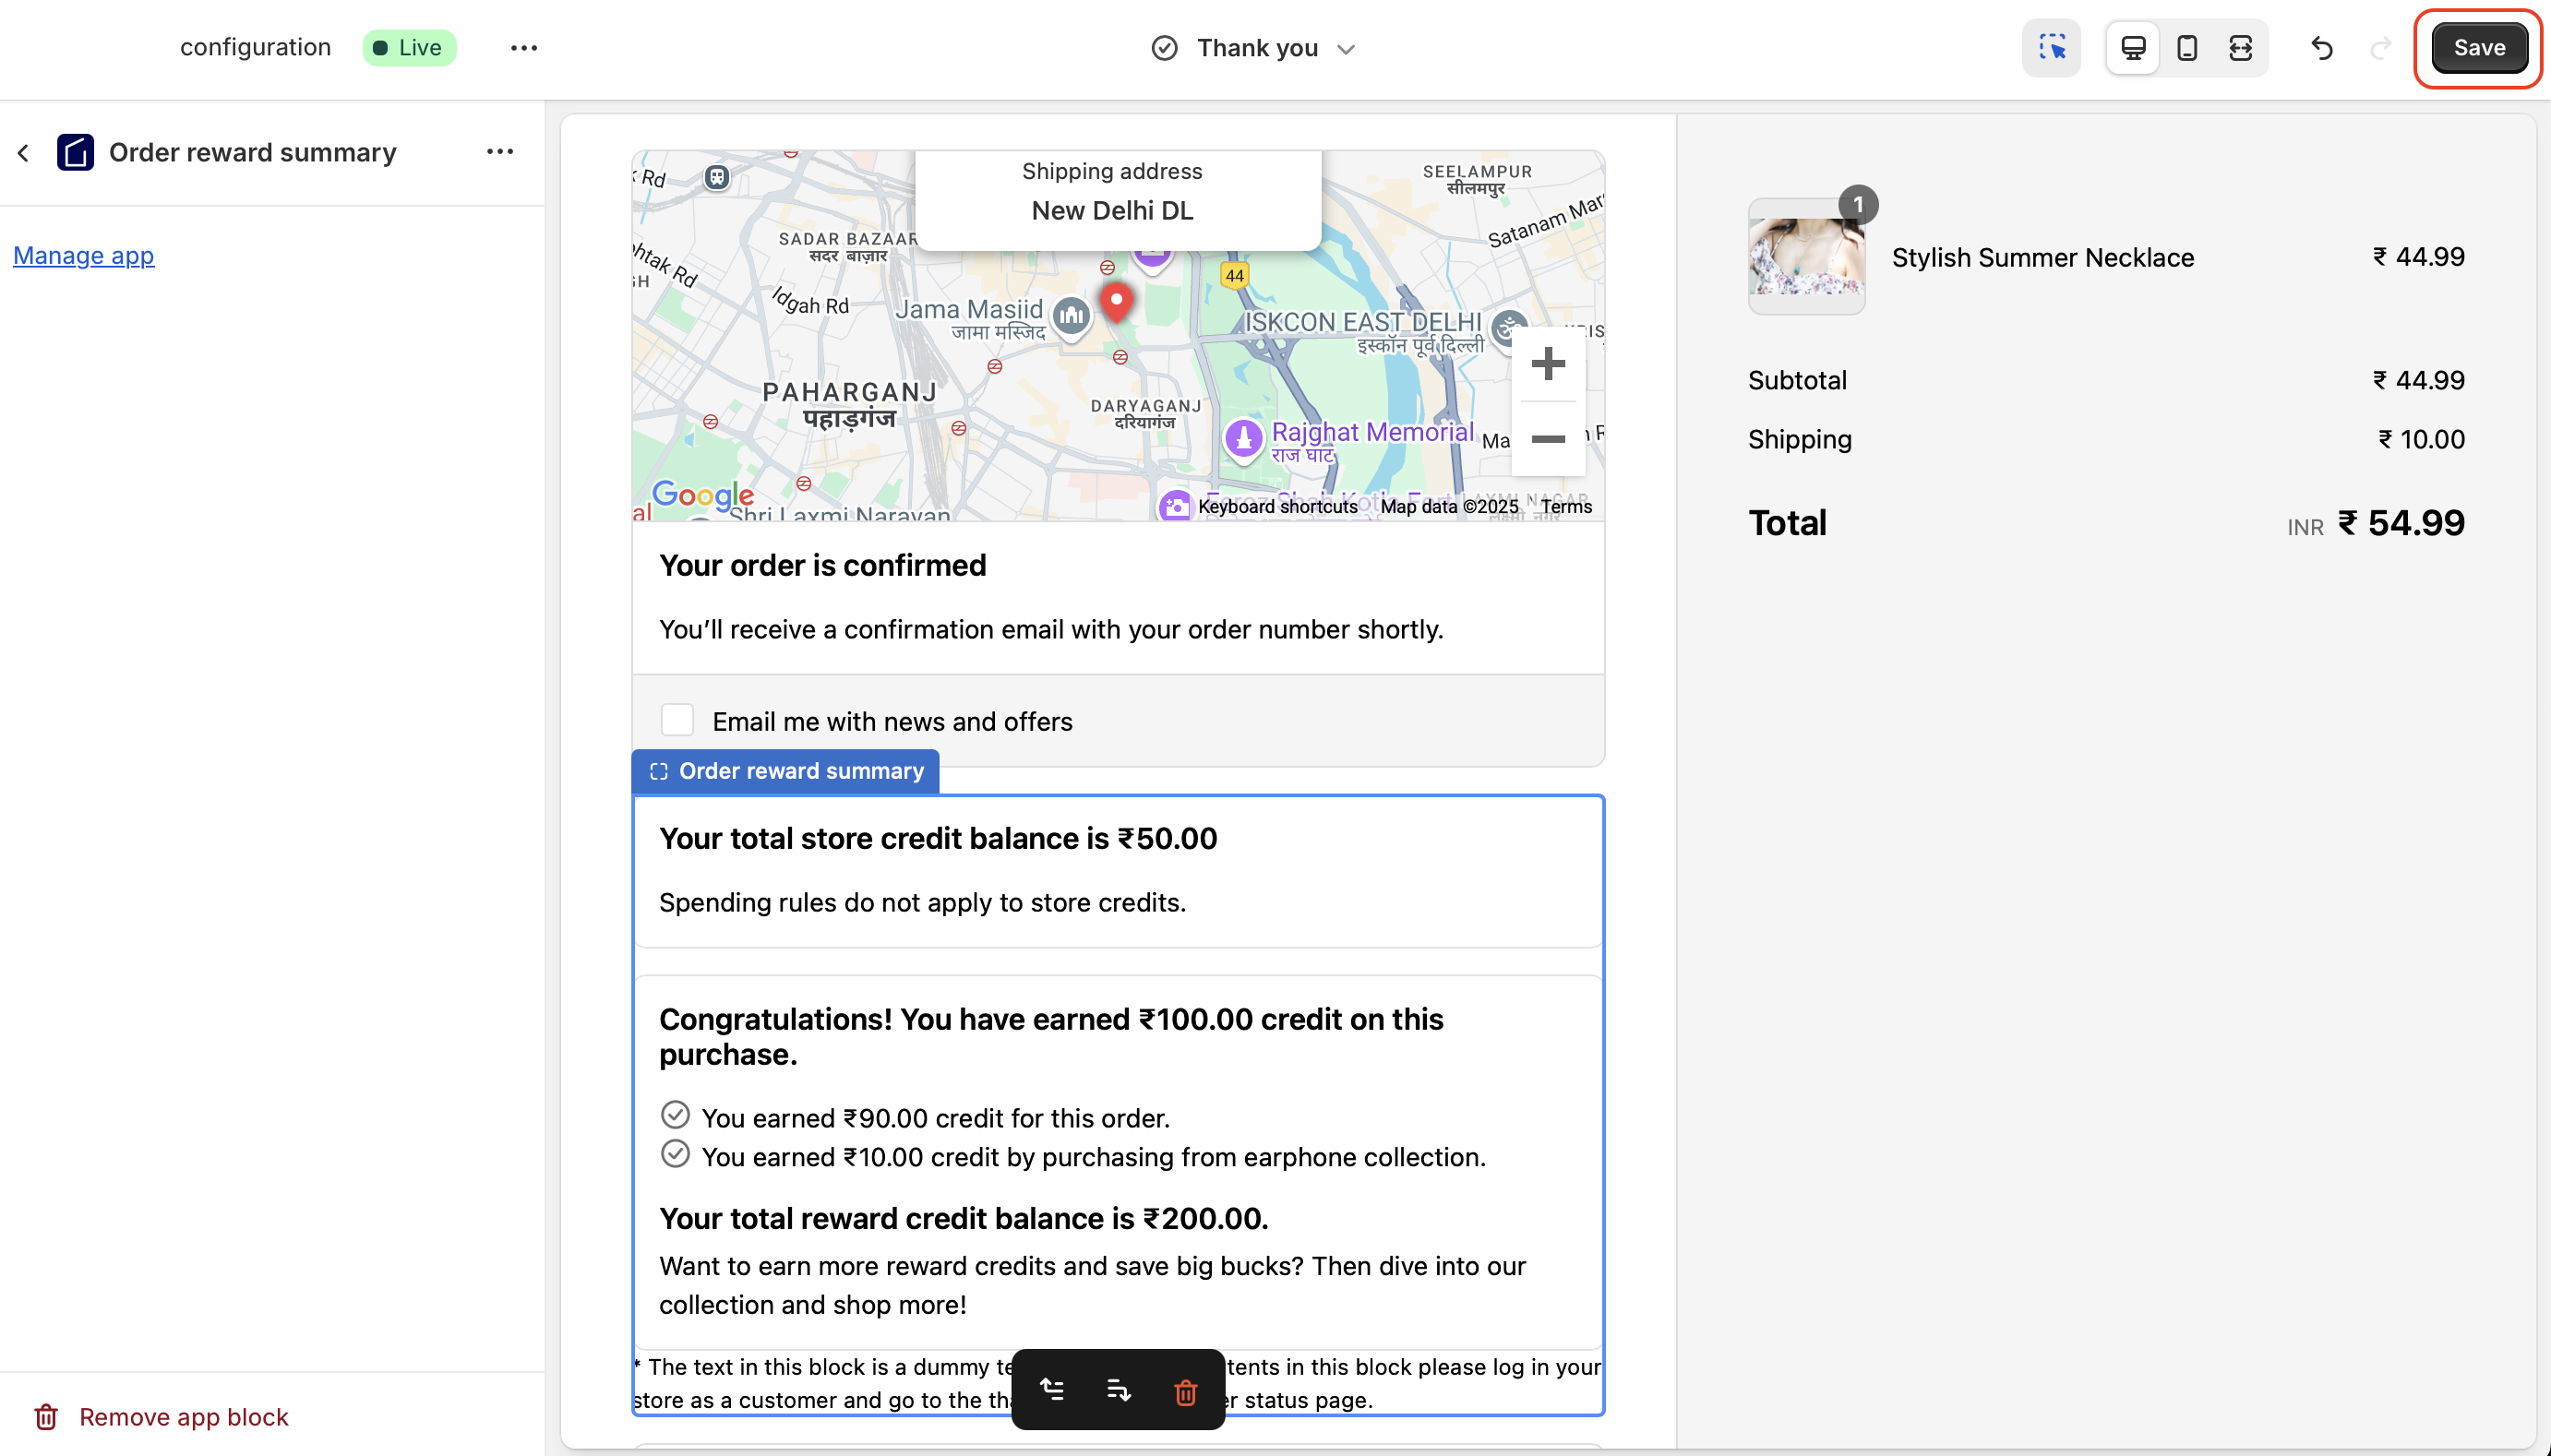Open configuration three-dot menu
The height and width of the screenshot is (1456, 2551).
pos(524,48)
